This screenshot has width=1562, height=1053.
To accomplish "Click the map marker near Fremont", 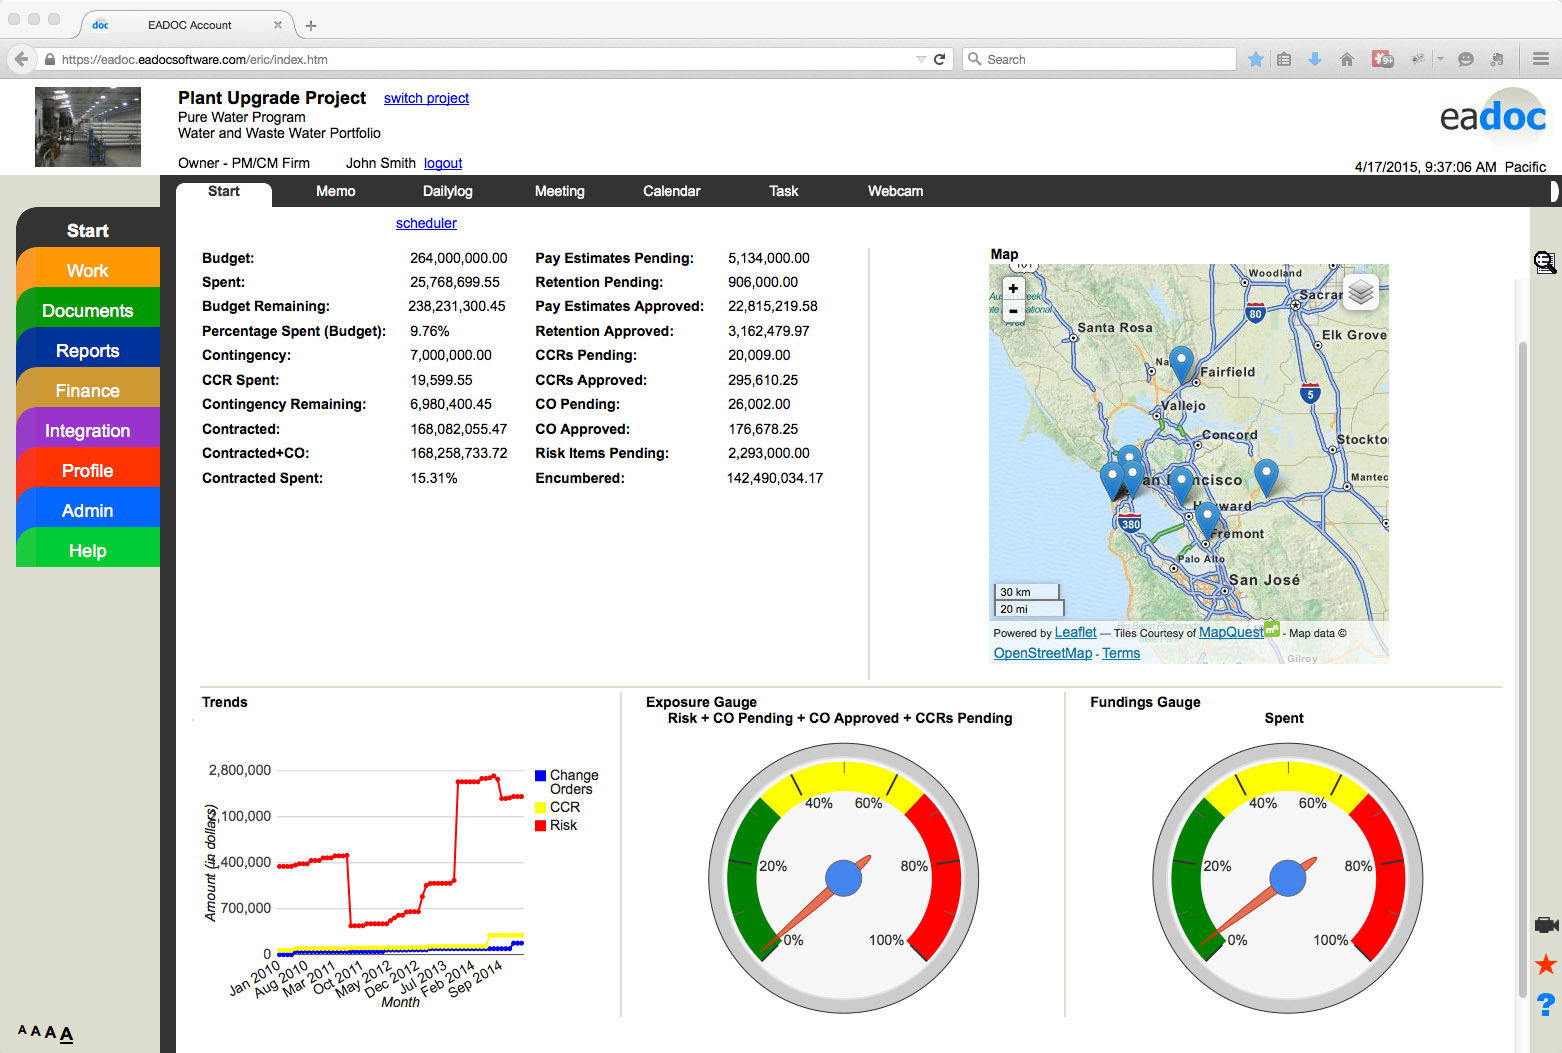I will pos(1208,521).
